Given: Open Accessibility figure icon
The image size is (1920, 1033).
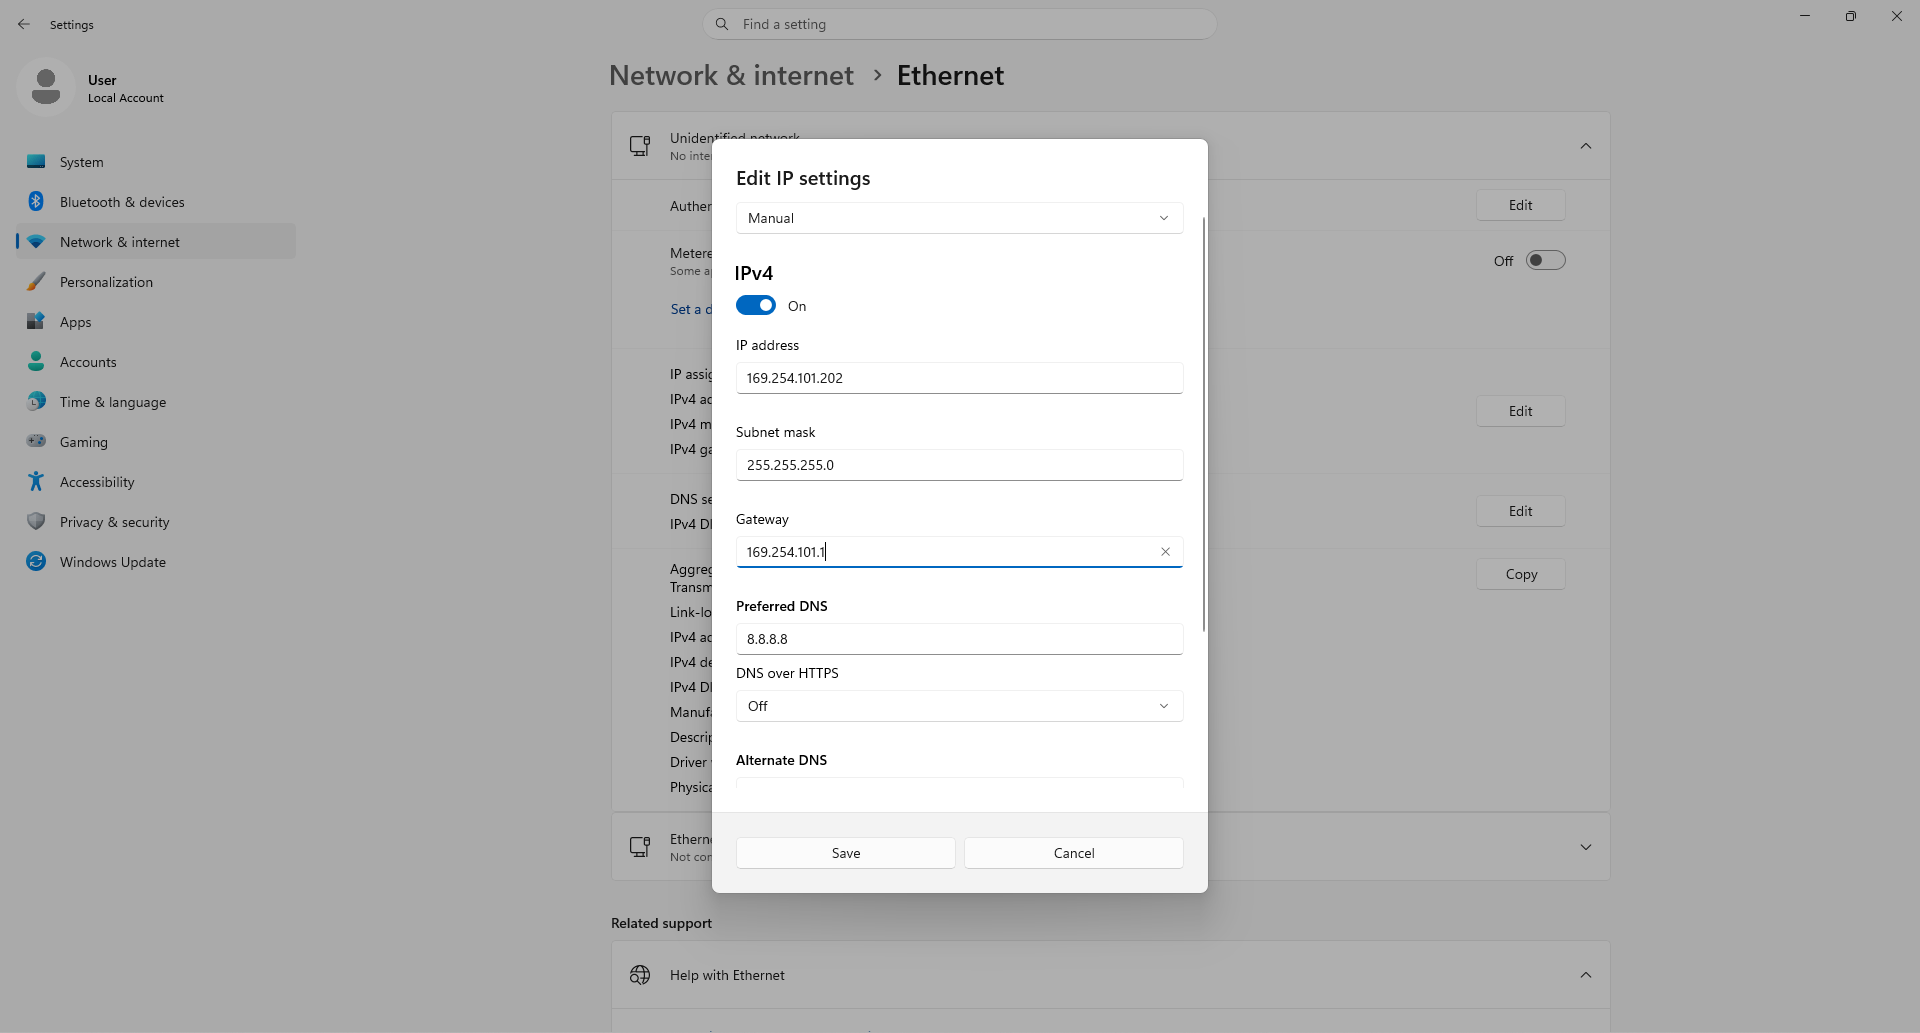Looking at the screenshot, I should 36,481.
